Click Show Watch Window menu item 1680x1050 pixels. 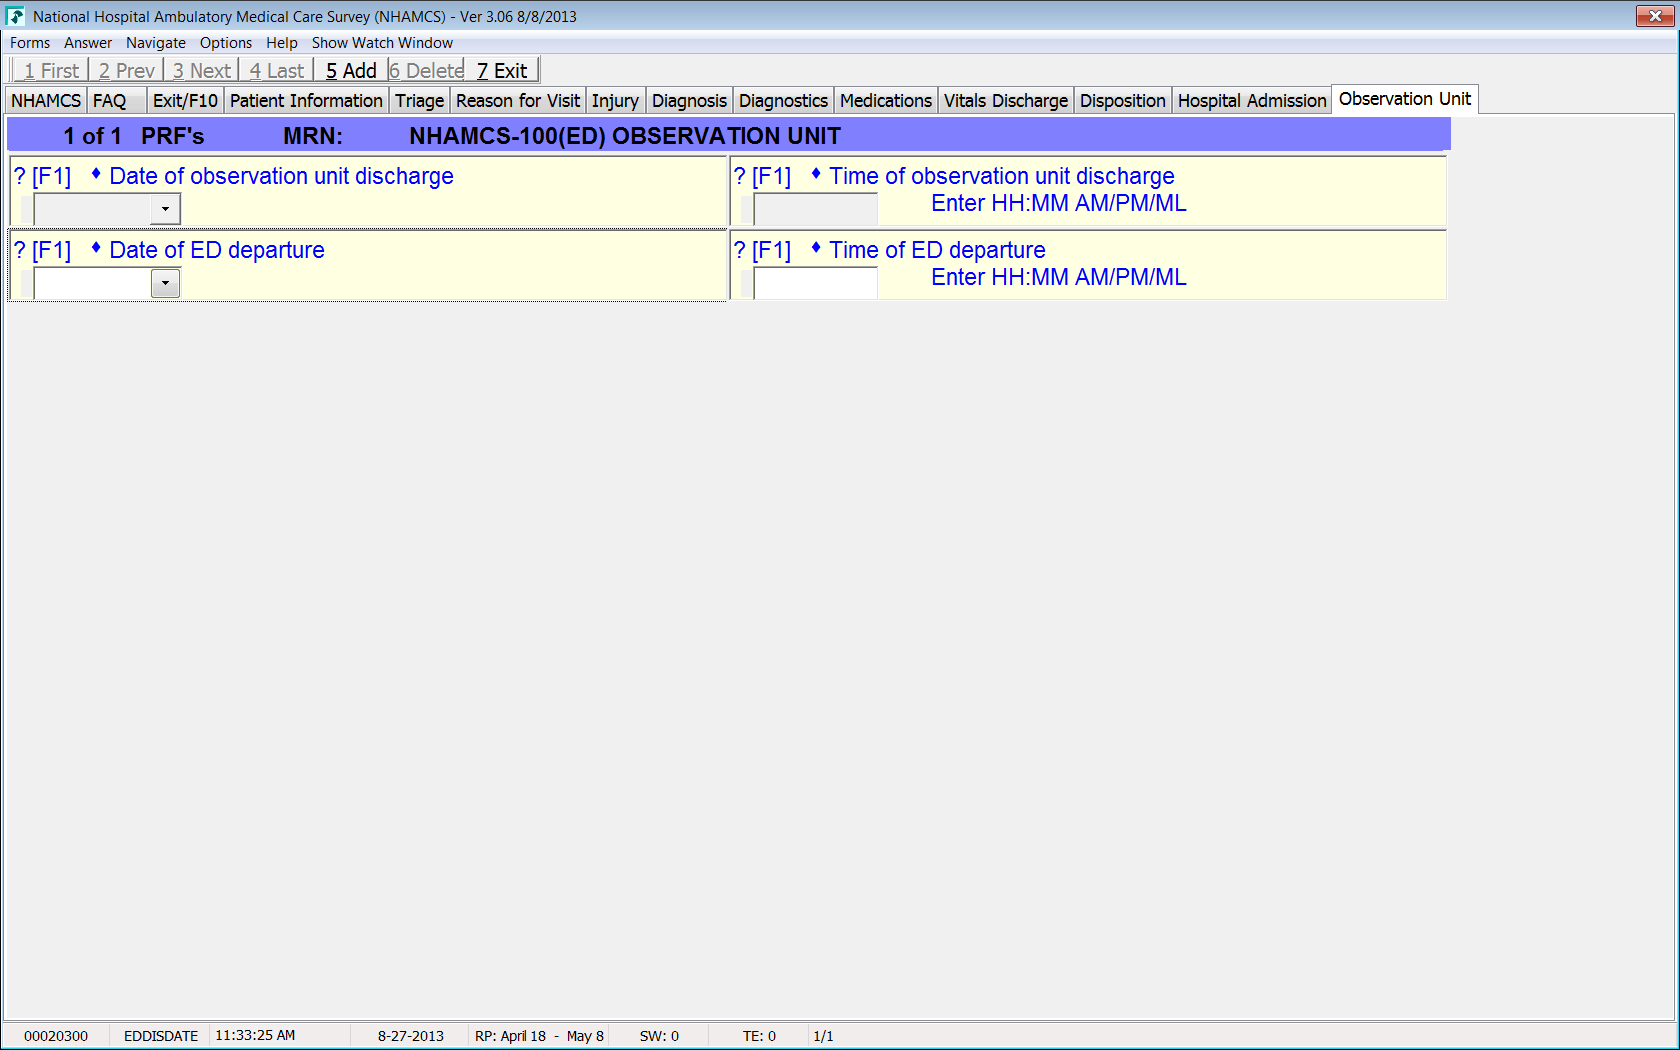[382, 43]
